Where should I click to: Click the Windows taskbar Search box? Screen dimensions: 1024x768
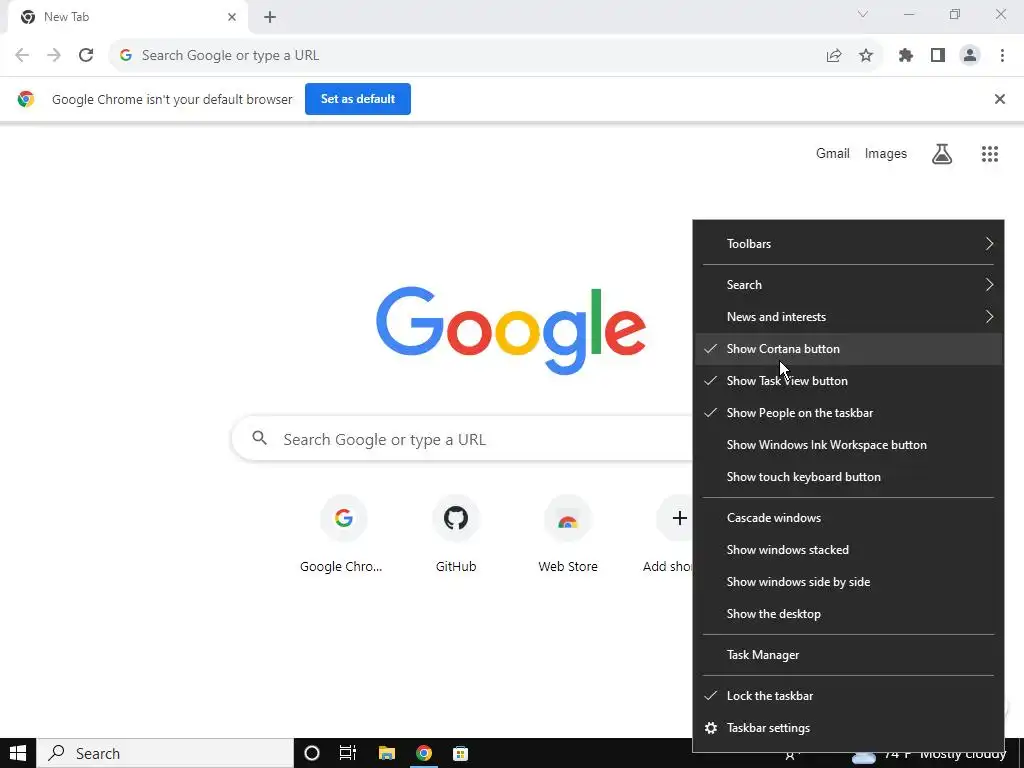[165, 753]
